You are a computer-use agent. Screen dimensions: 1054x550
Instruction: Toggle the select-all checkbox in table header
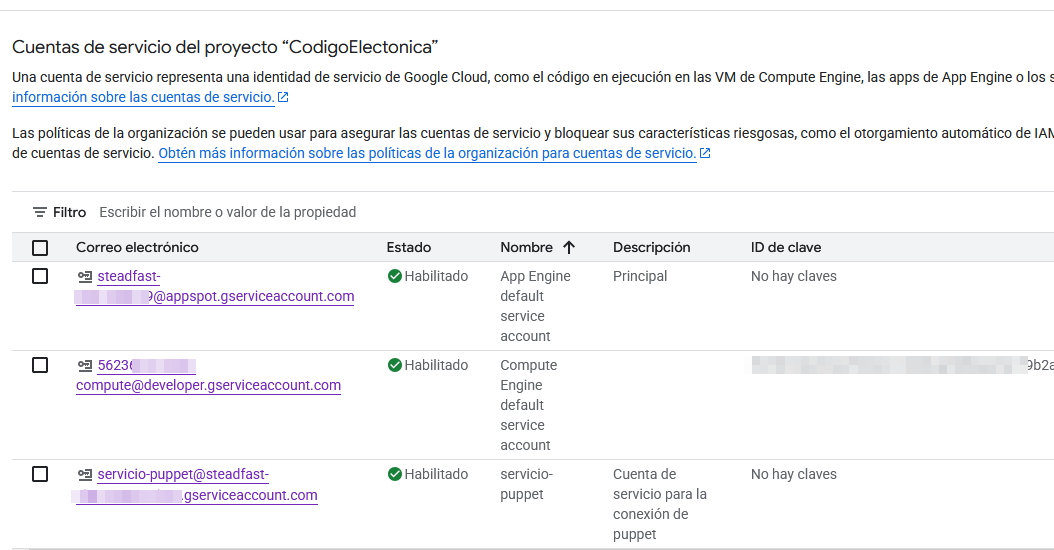[x=40, y=248]
